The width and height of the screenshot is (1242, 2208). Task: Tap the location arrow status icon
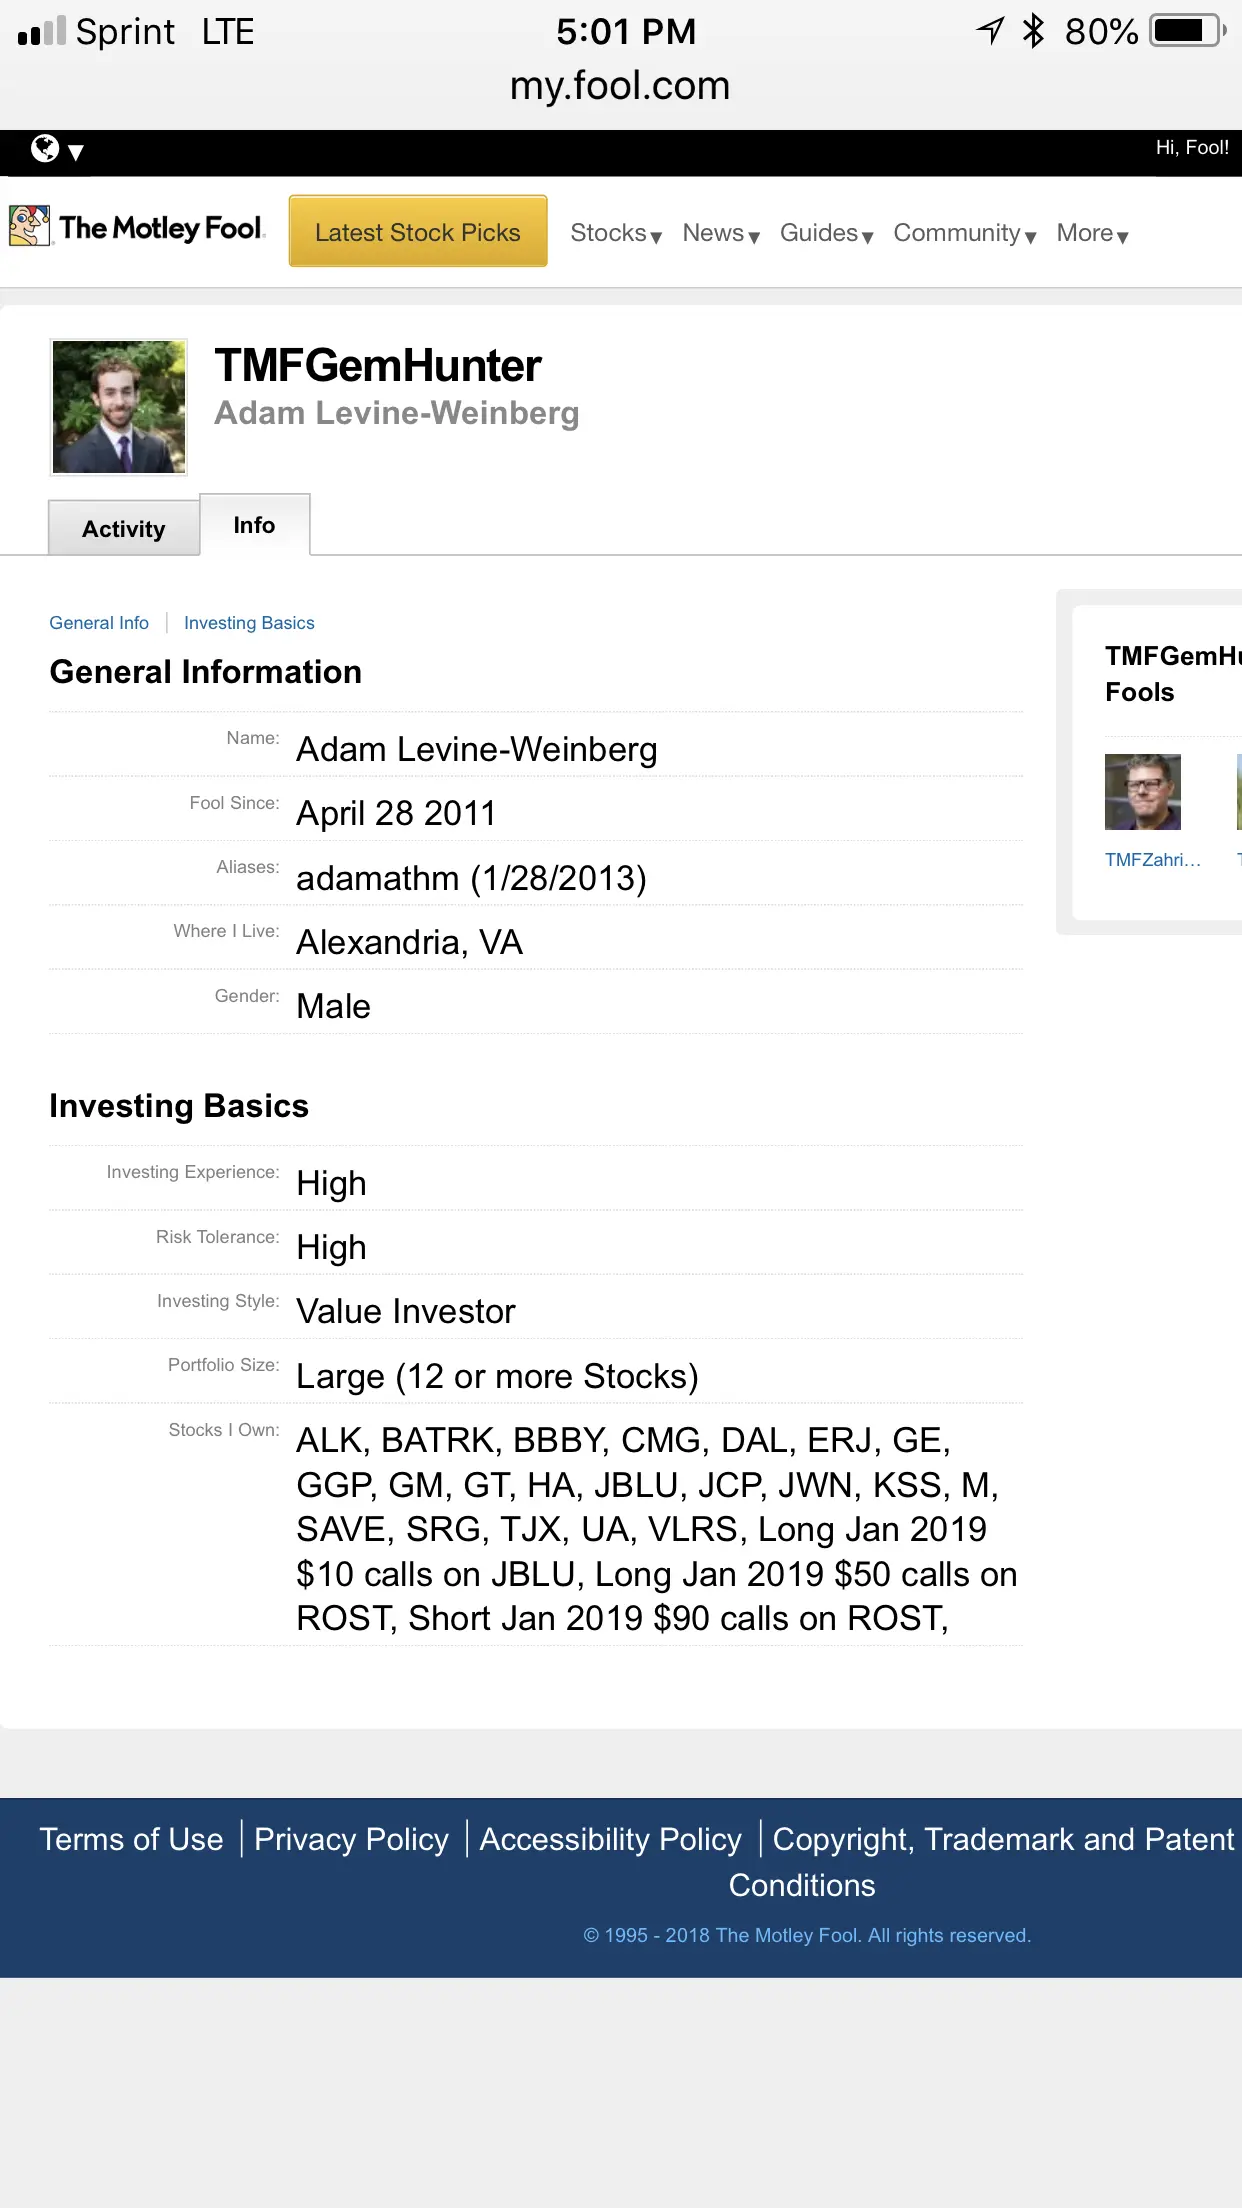[989, 31]
